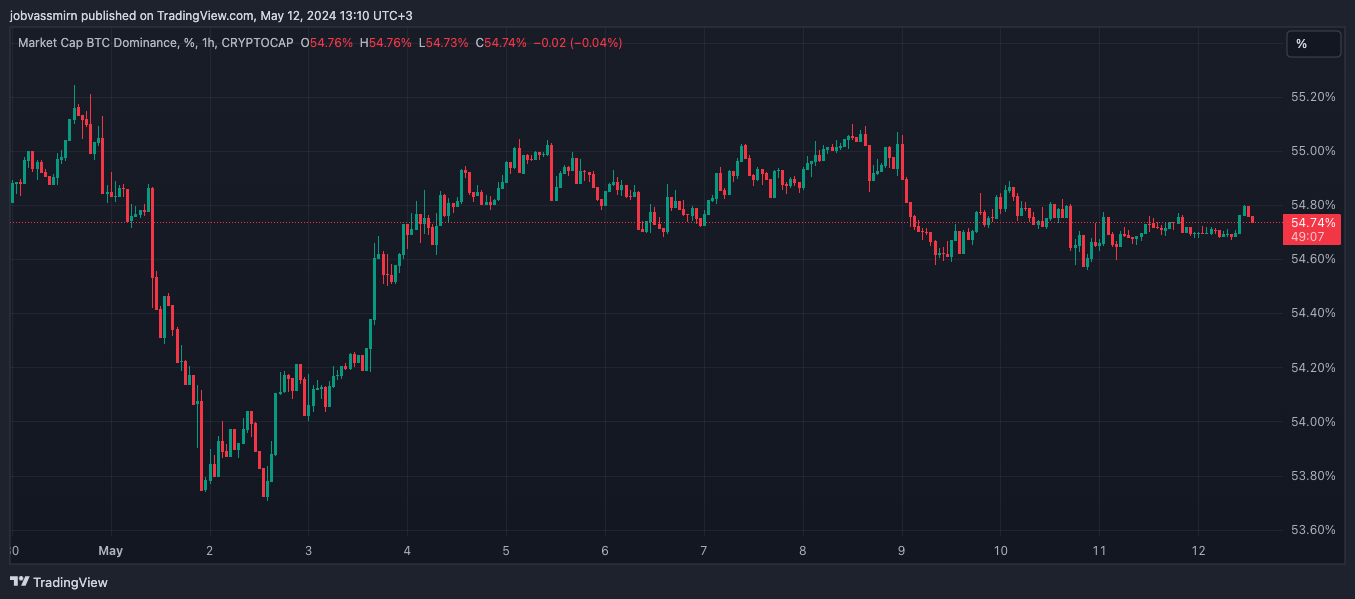Click the 5 date label on time axis
1355x599 pixels.
506,551
